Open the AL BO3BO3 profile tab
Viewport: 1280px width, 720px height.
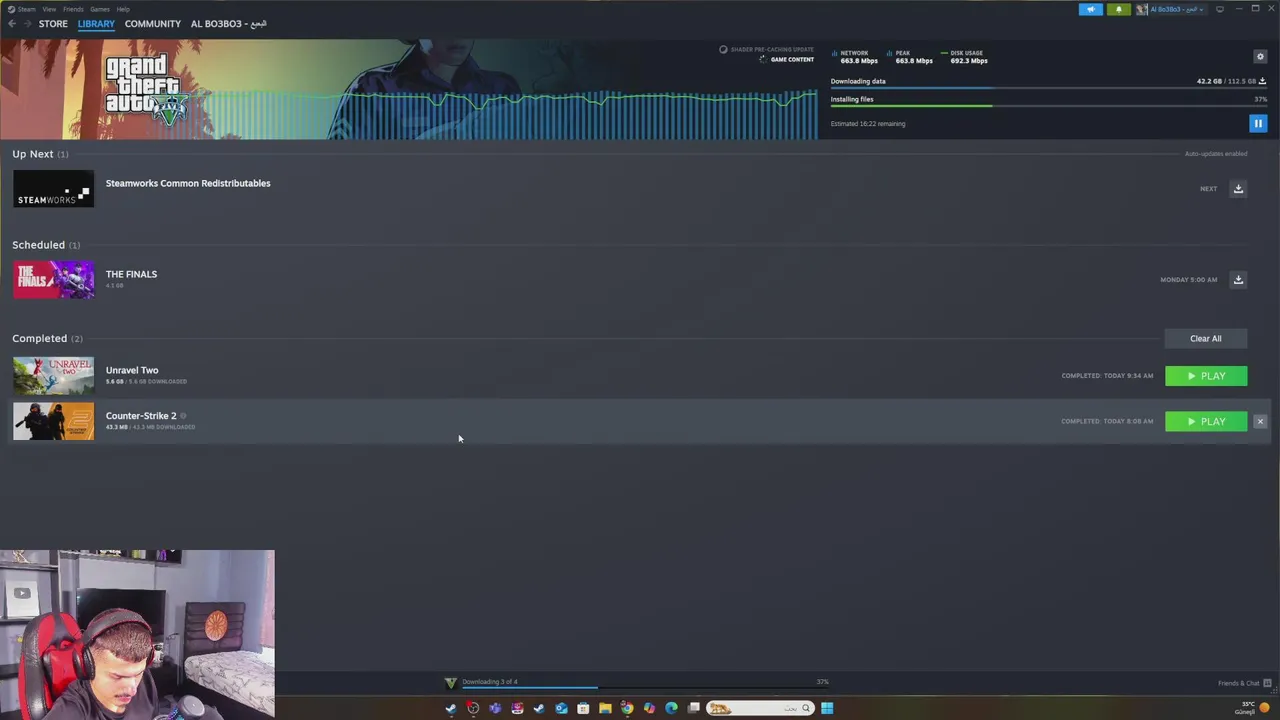(228, 23)
